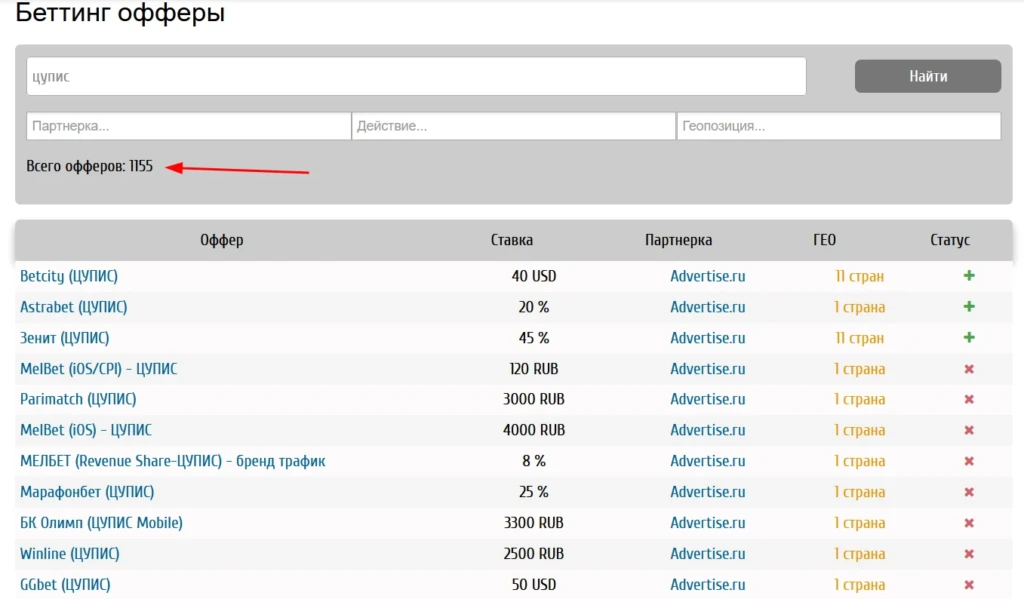Click red cross status for Марафонбет (ЦУПИС)

point(969,492)
